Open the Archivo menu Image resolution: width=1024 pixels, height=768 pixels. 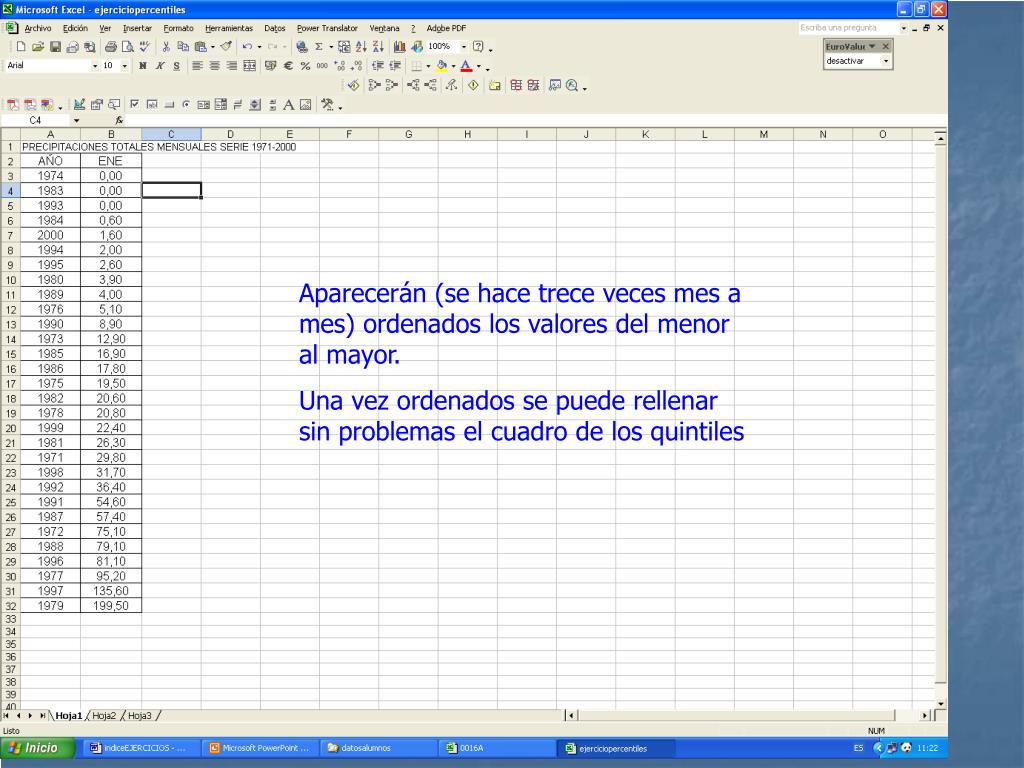tap(38, 28)
